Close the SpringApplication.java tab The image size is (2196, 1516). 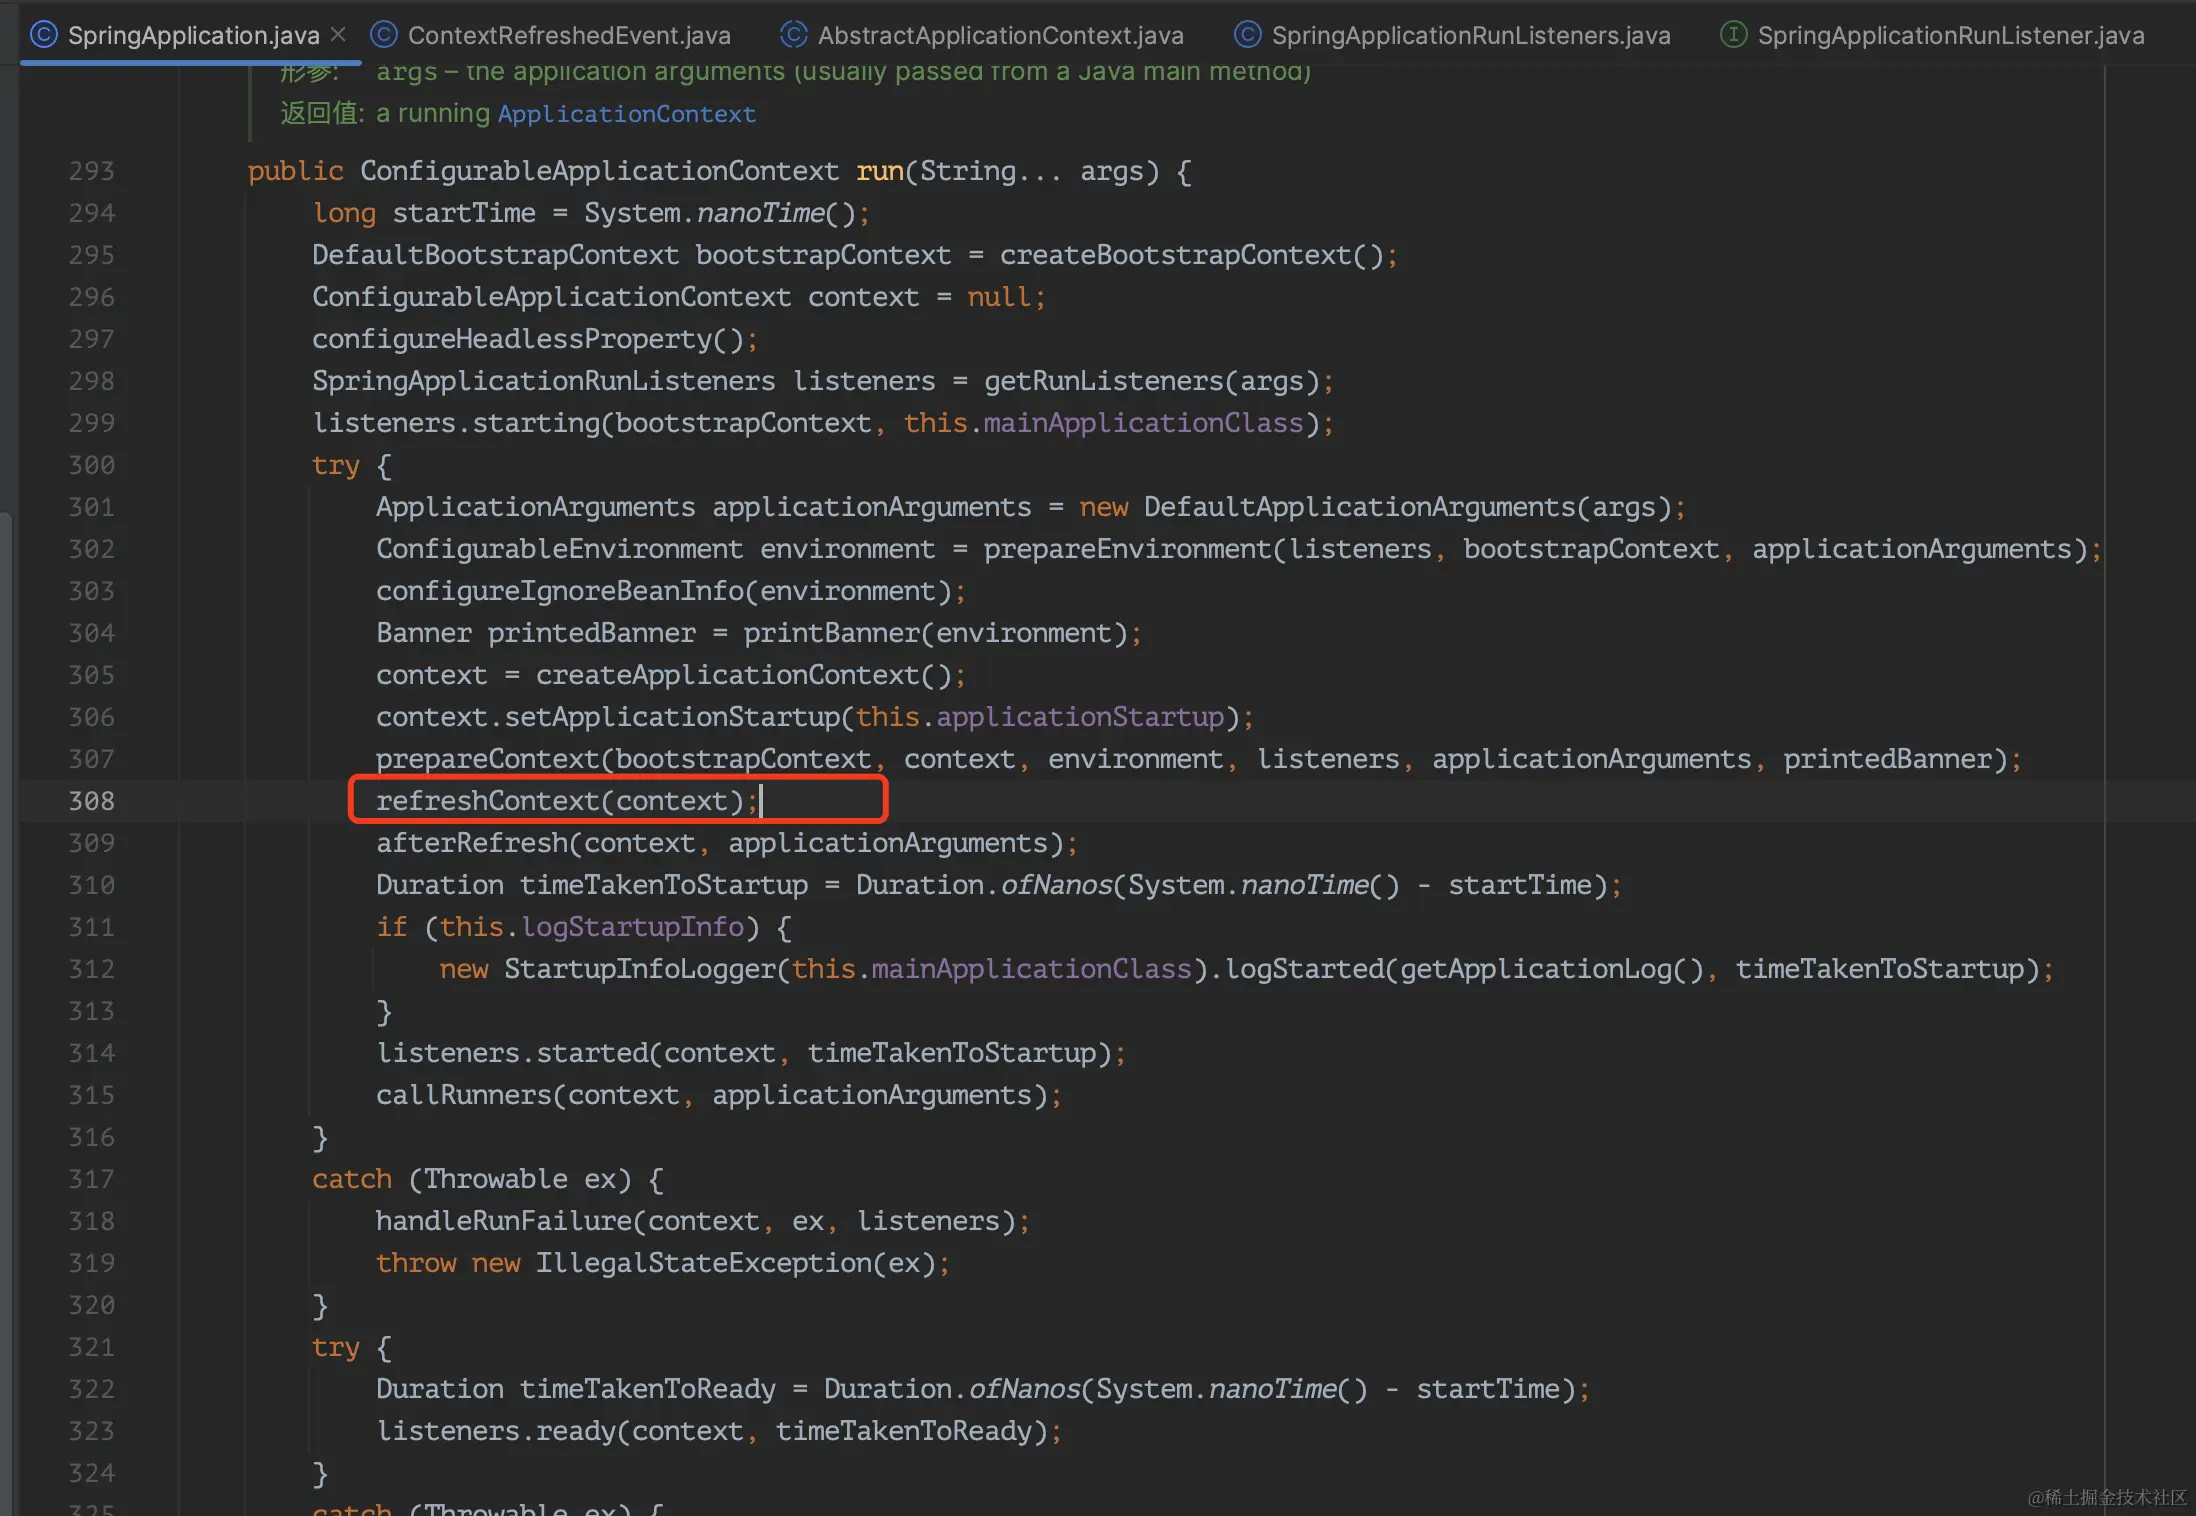[338, 35]
